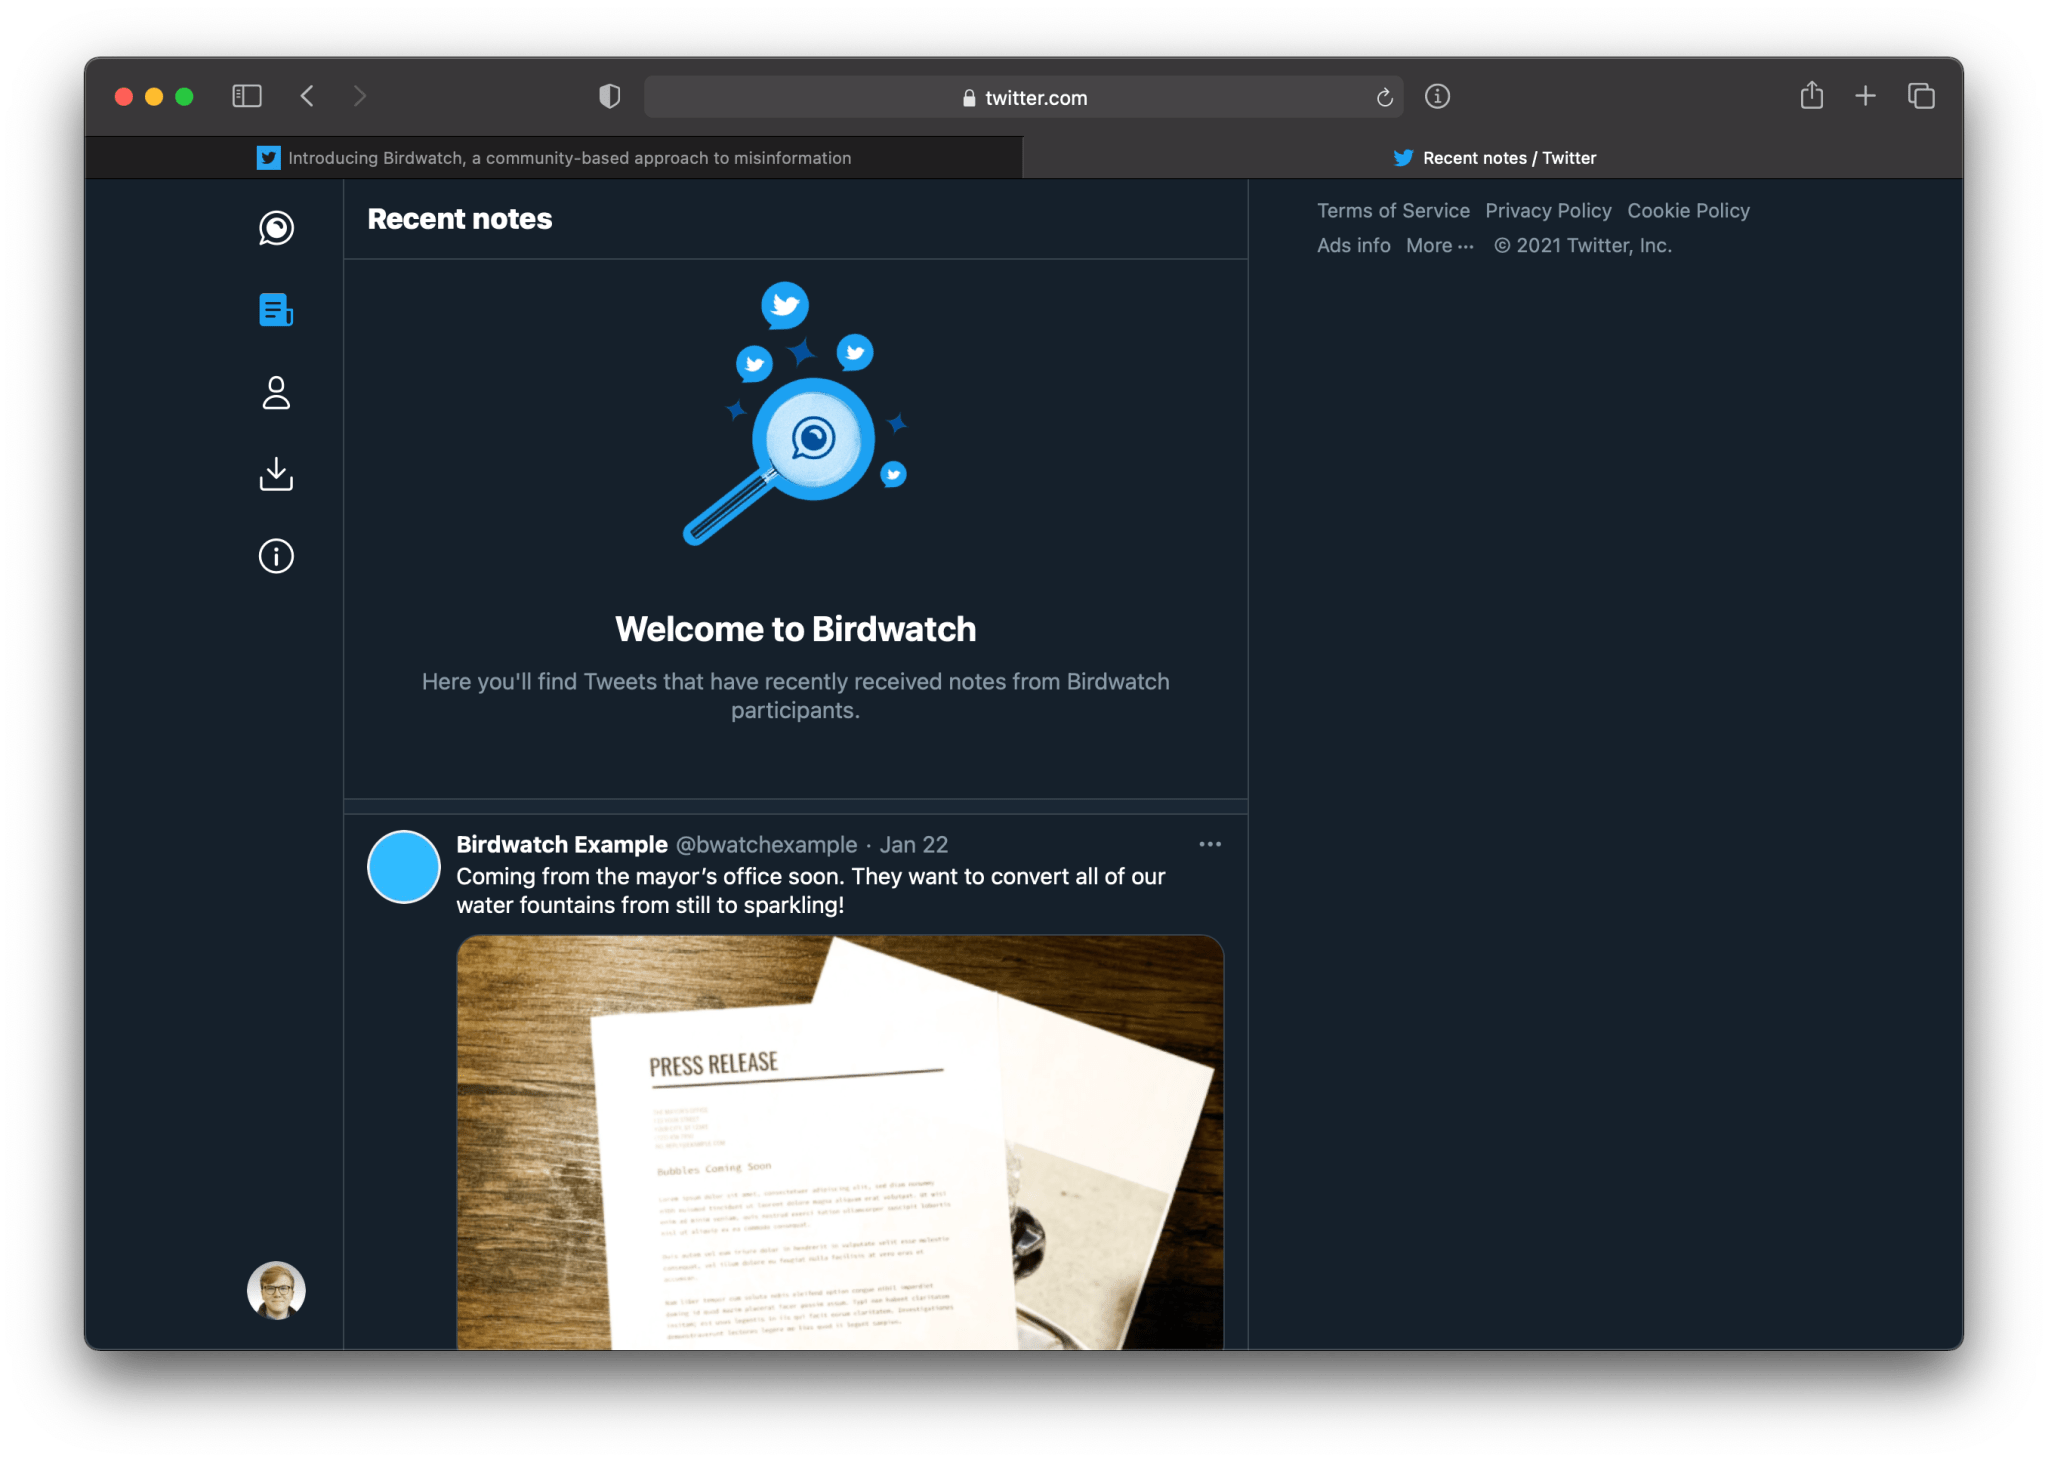Open the Terms of Service link
Viewport: 2048px width, 1462px height.
[1393, 211]
